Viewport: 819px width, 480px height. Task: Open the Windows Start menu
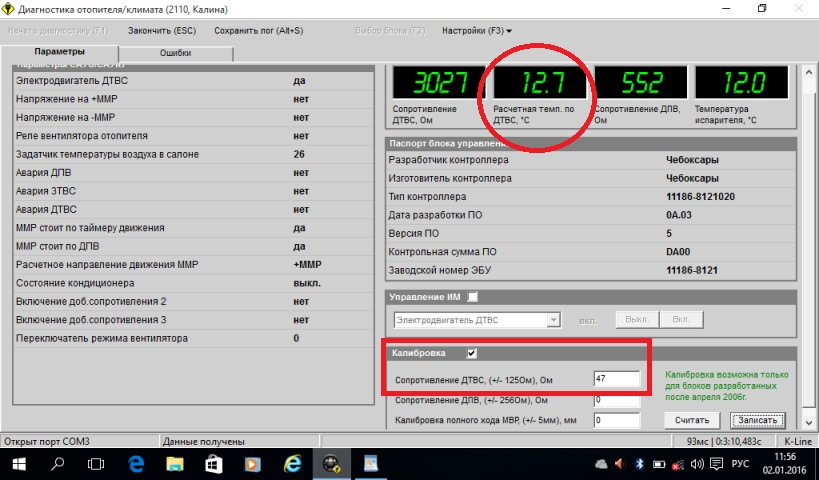pyautogui.click(x=19, y=464)
